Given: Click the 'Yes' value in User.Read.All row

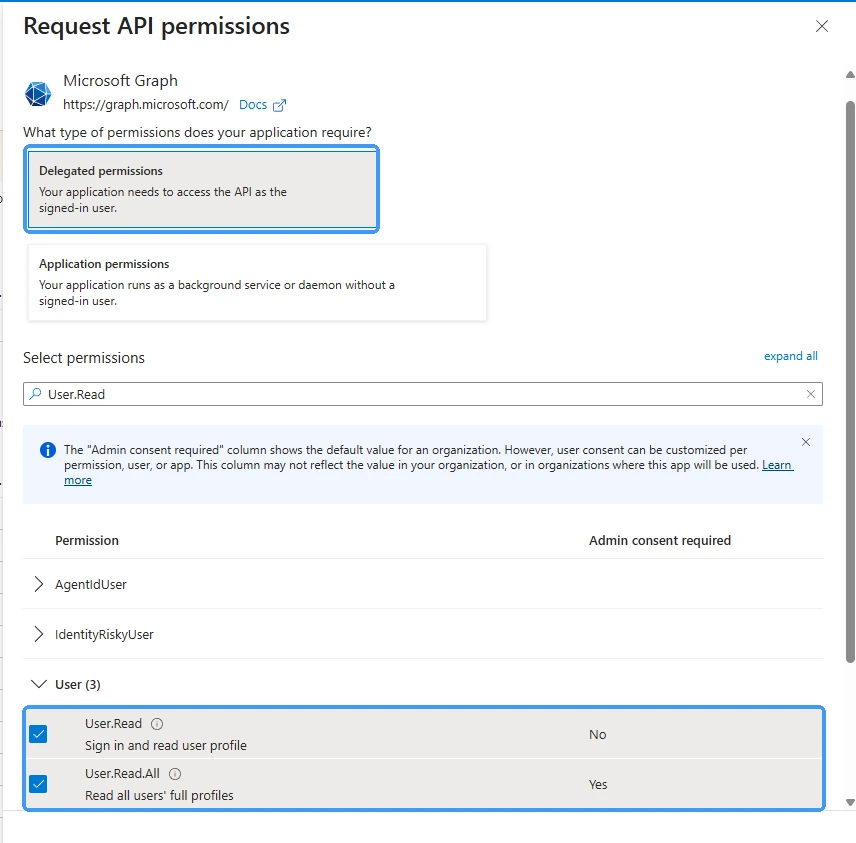Looking at the screenshot, I should [x=598, y=785].
